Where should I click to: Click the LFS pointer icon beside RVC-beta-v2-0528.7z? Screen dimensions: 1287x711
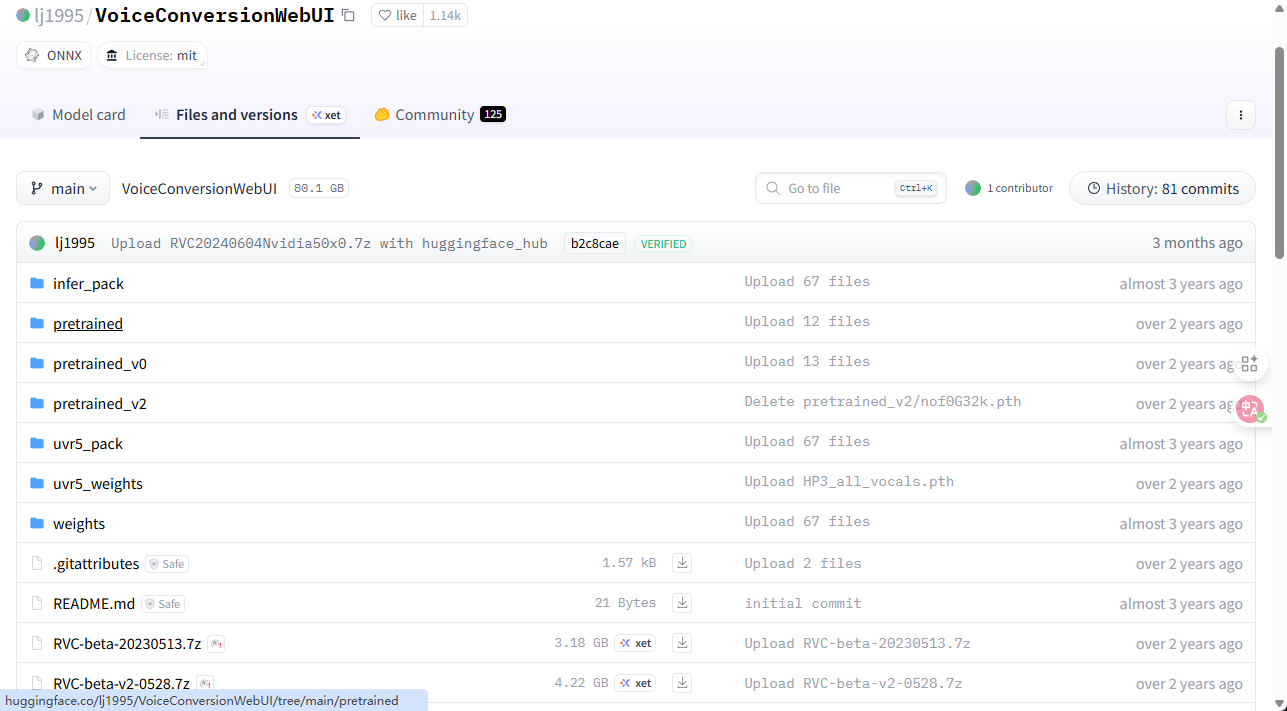point(205,684)
